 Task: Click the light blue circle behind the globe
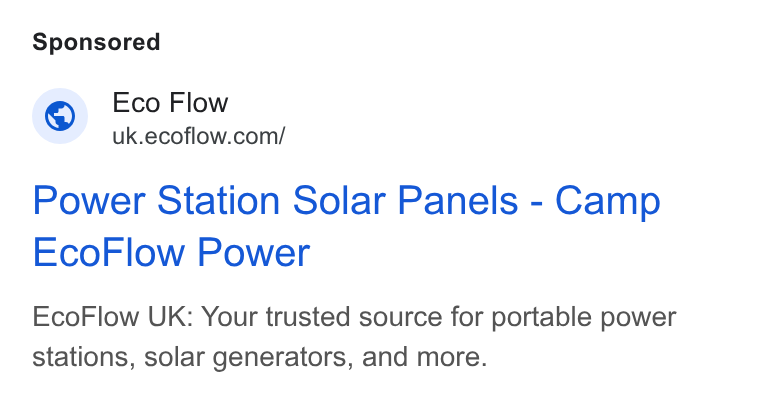tap(60, 116)
